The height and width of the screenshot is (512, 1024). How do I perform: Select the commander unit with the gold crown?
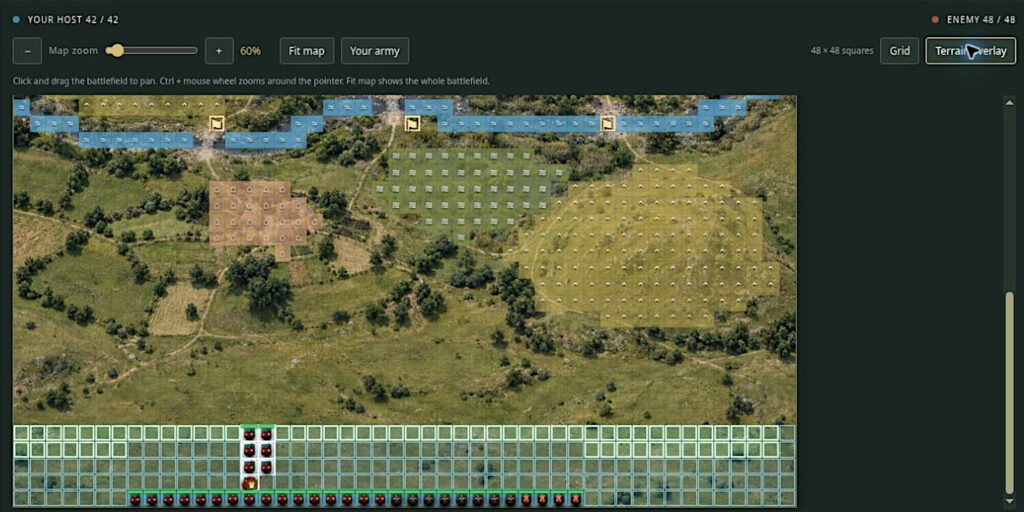tap(249, 484)
